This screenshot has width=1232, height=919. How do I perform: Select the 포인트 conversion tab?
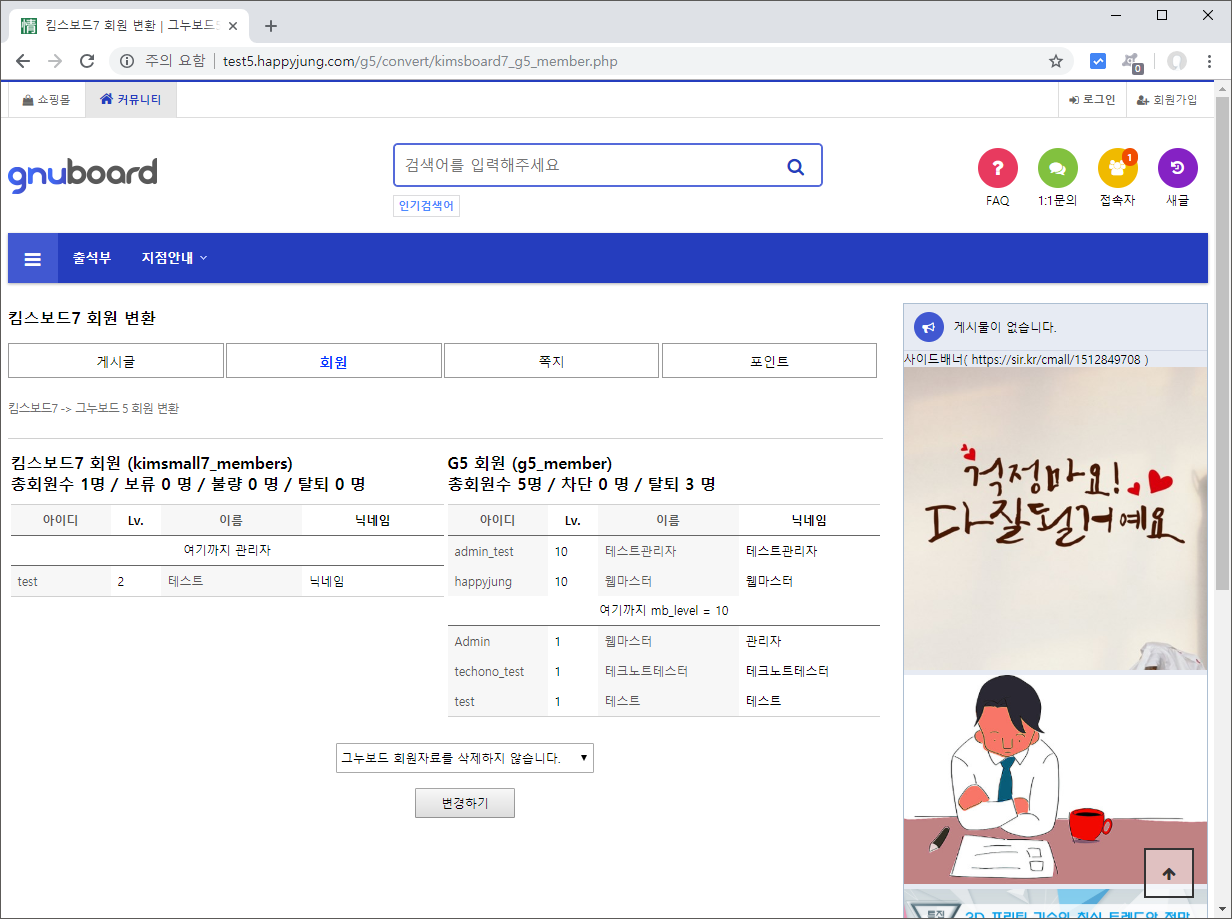click(769, 361)
